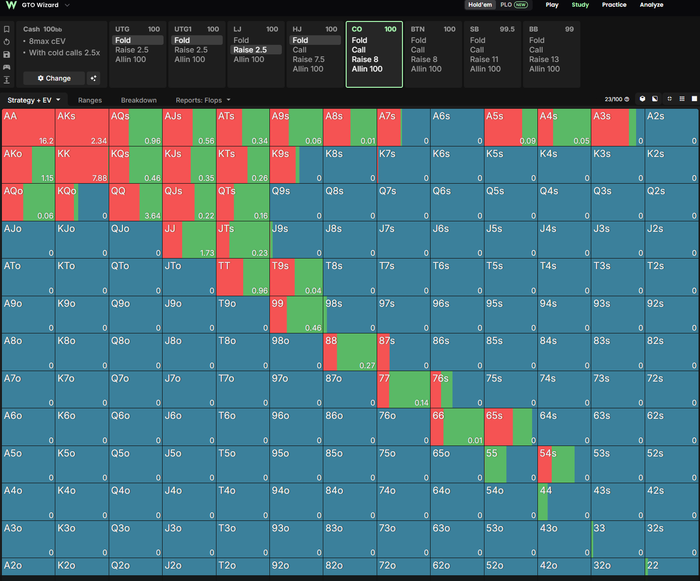Image resolution: width=700 pixels, height=581 pixels.
Task: Click the reset/undo circular arrow icon
Action: (x=7, y=42)
